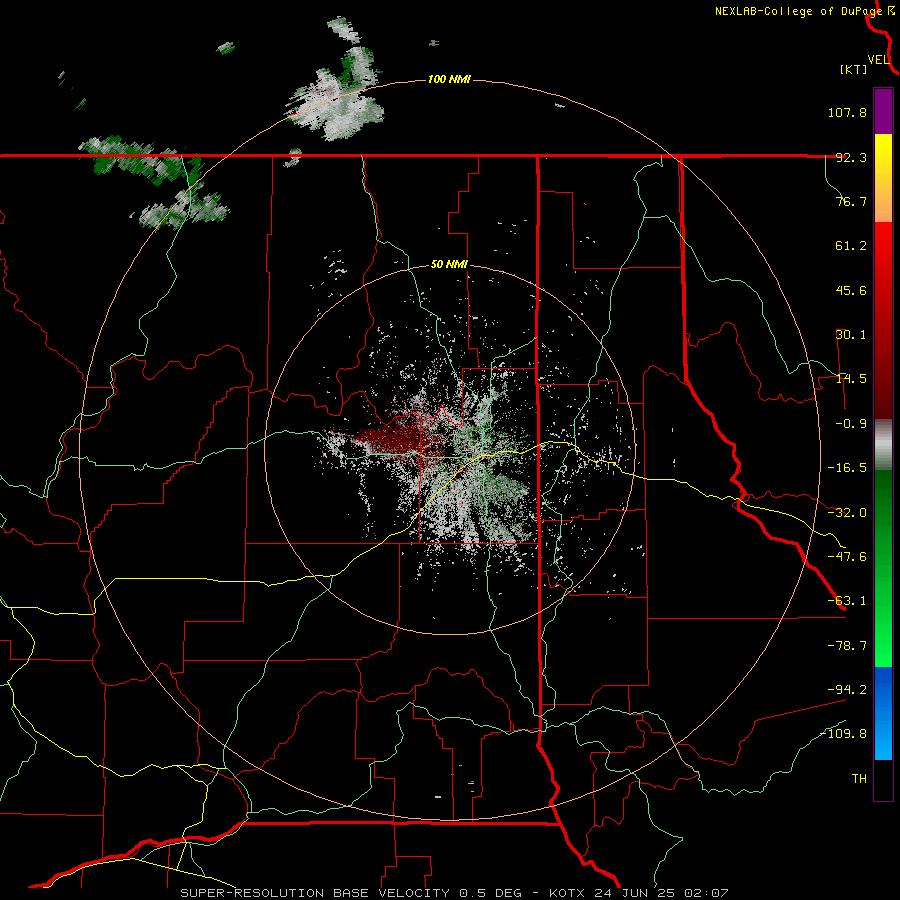The height and width of the screenshot is (900, 900).
Task: Select the -94.2 scale value
Action: tap(847, 689)
